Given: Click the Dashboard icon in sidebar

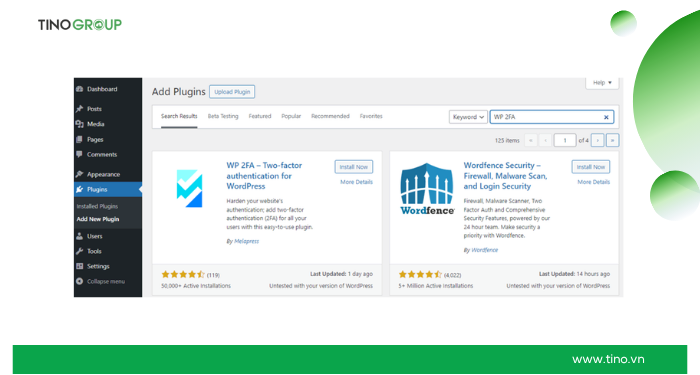Looking at the screenshot, I should point(79,89).
